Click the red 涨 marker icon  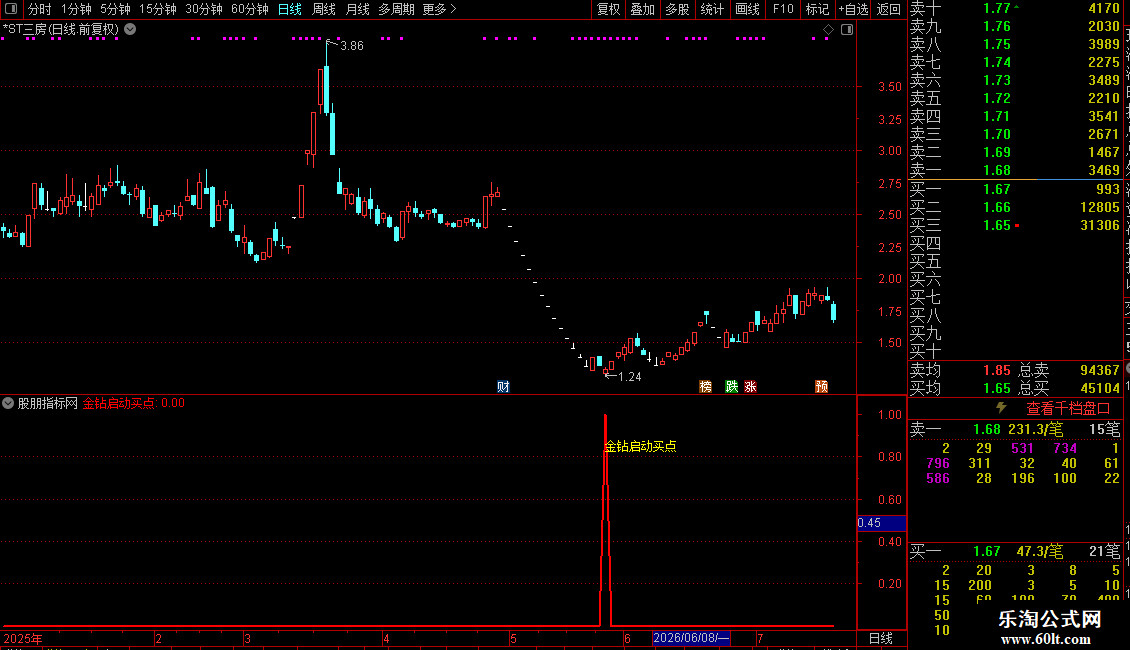[750, 387]
